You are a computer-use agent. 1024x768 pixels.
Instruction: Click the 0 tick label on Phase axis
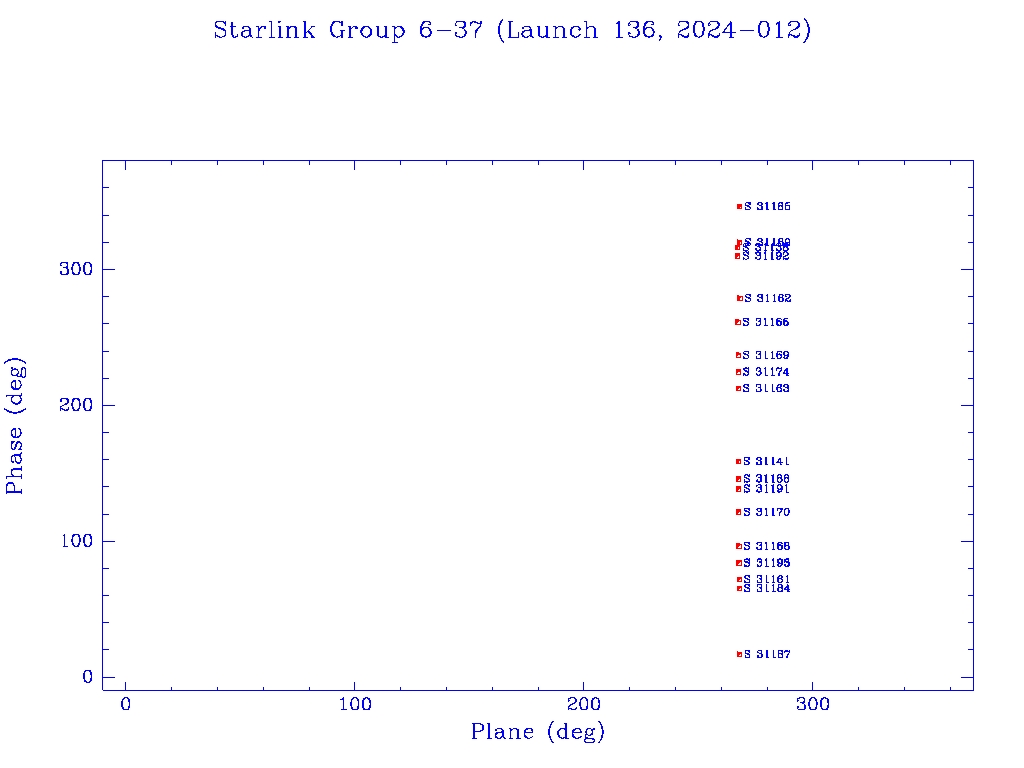pos(88,677)
